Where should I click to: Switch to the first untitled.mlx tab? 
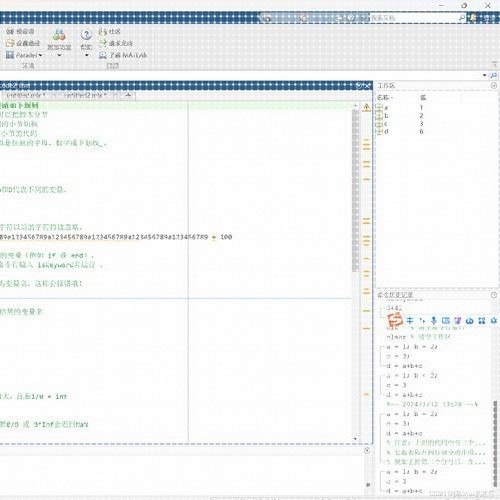[x=26, y=95]
